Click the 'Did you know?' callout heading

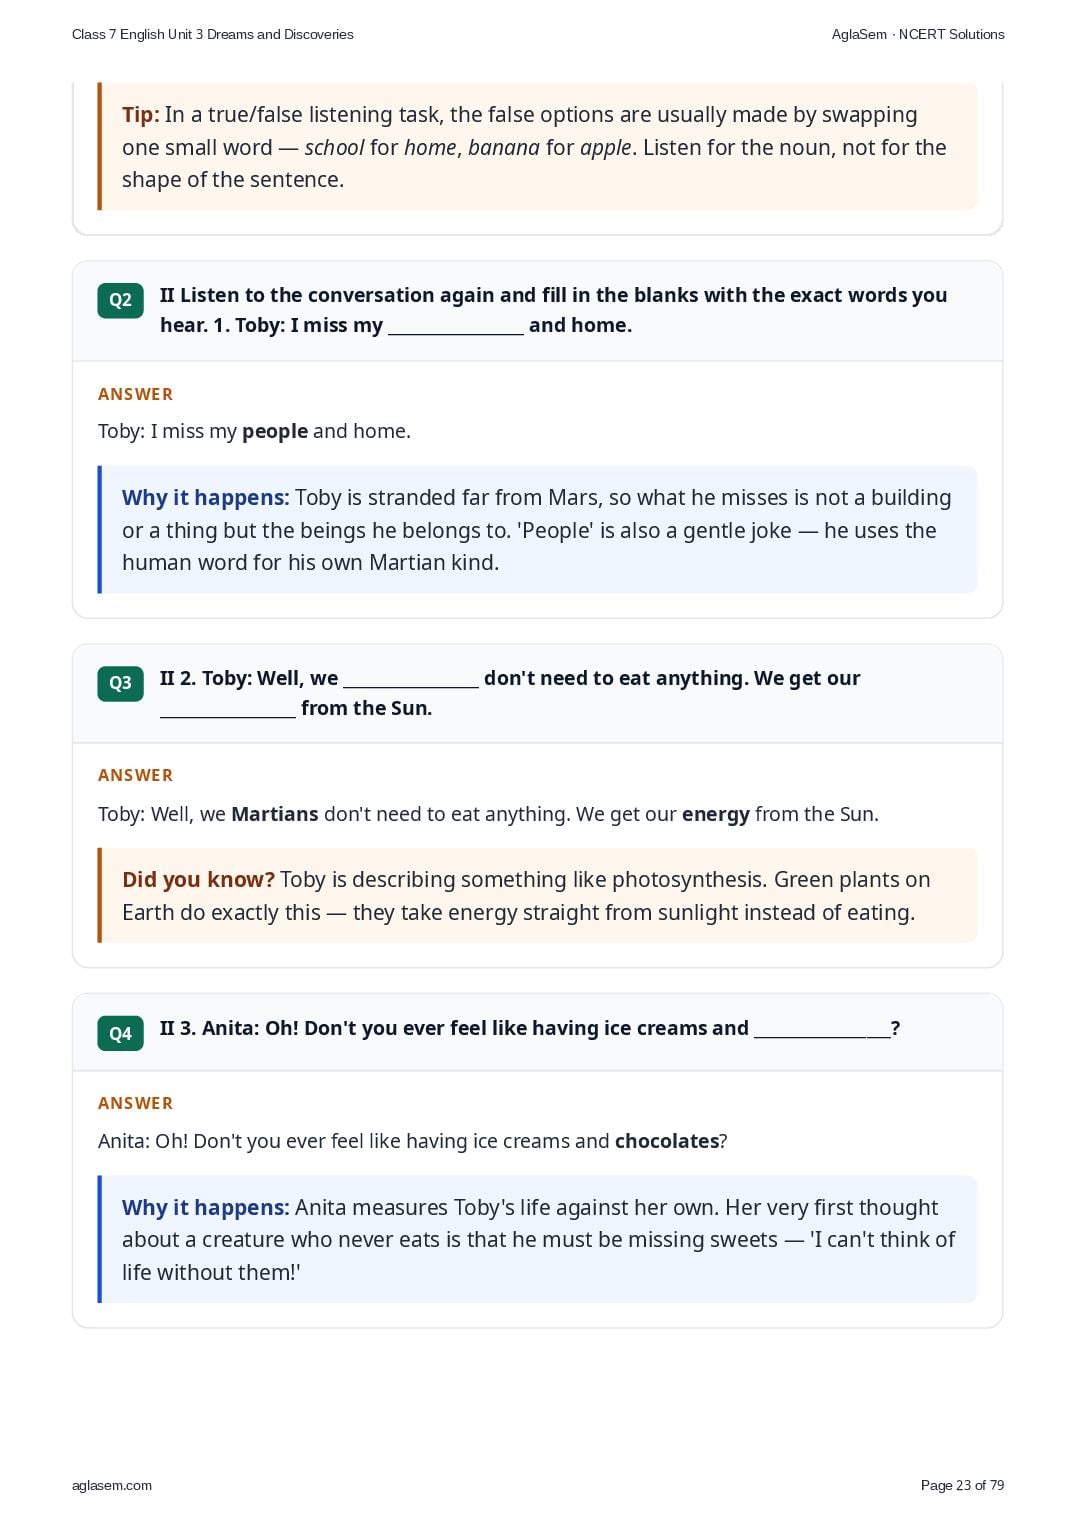point(198,880)
